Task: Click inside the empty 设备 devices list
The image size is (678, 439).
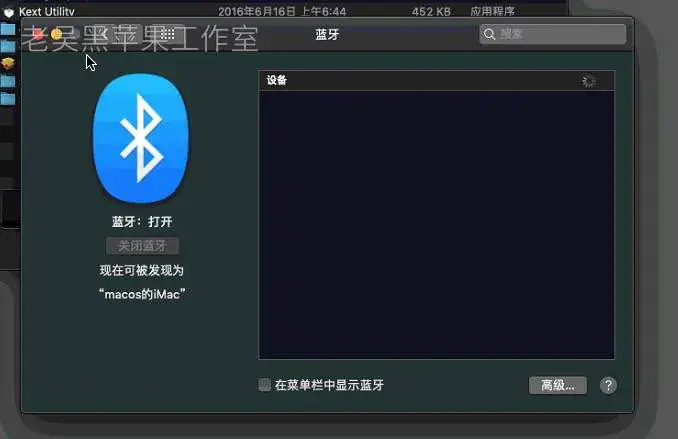Action: click(x=436, y=224)
